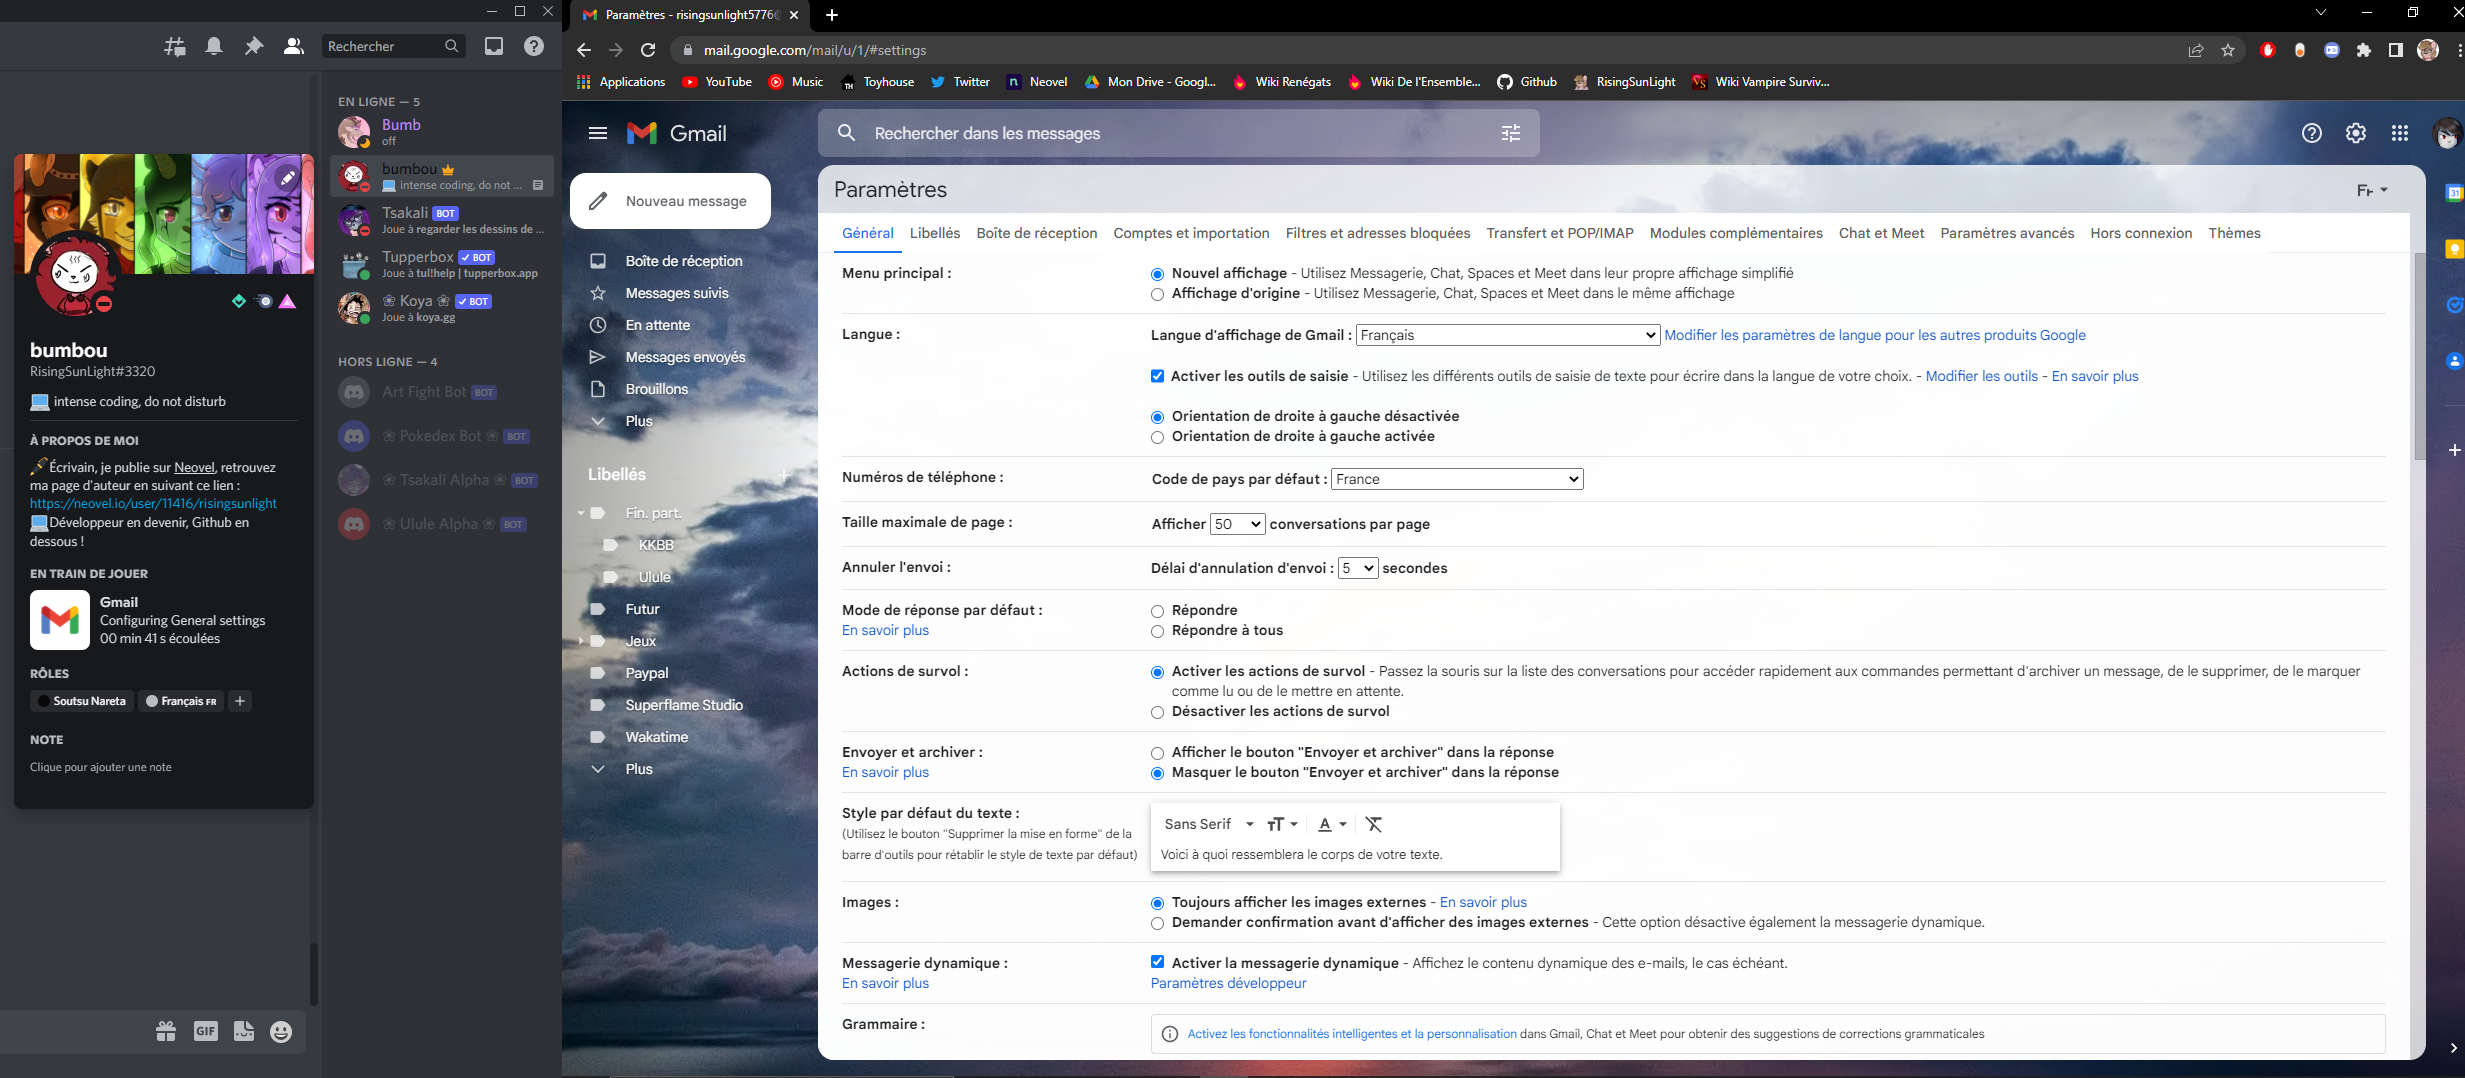Select the 'Répondre à tous' option
Image resolution: width=2465 pixels, height=1078 pixels.
point(1158,631)
